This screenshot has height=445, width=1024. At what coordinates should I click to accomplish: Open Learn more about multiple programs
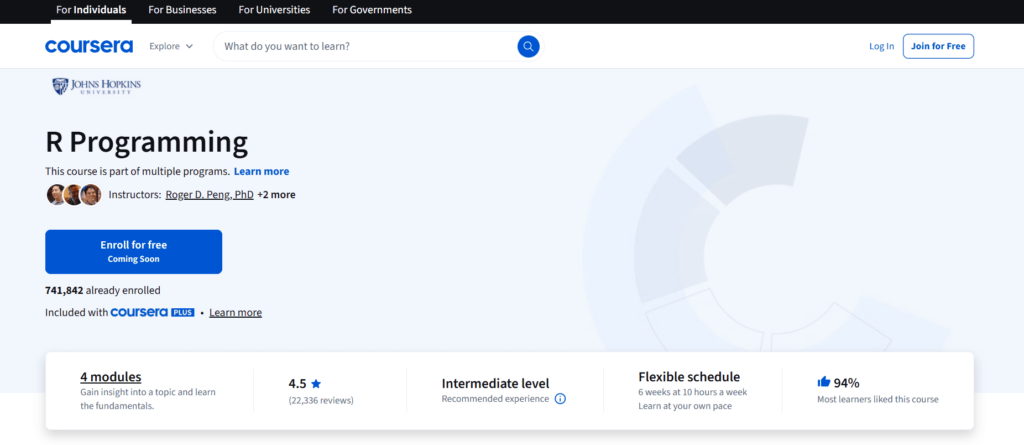point(261,171)
